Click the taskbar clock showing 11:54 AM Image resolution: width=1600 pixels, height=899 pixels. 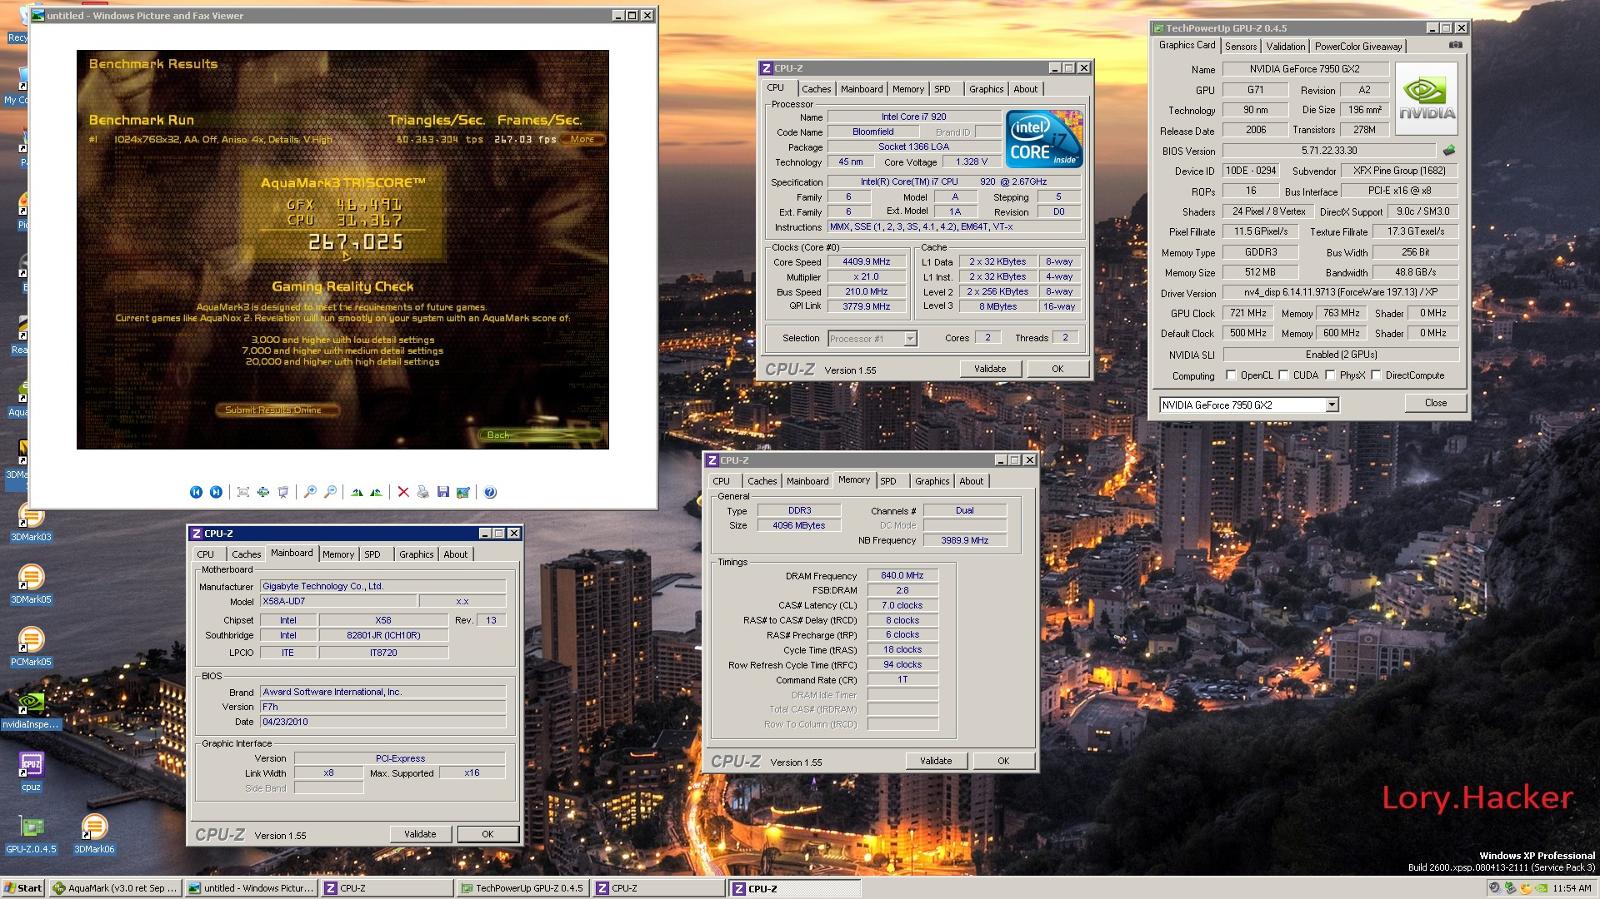pyautogui.click(x=1573, y=888)
